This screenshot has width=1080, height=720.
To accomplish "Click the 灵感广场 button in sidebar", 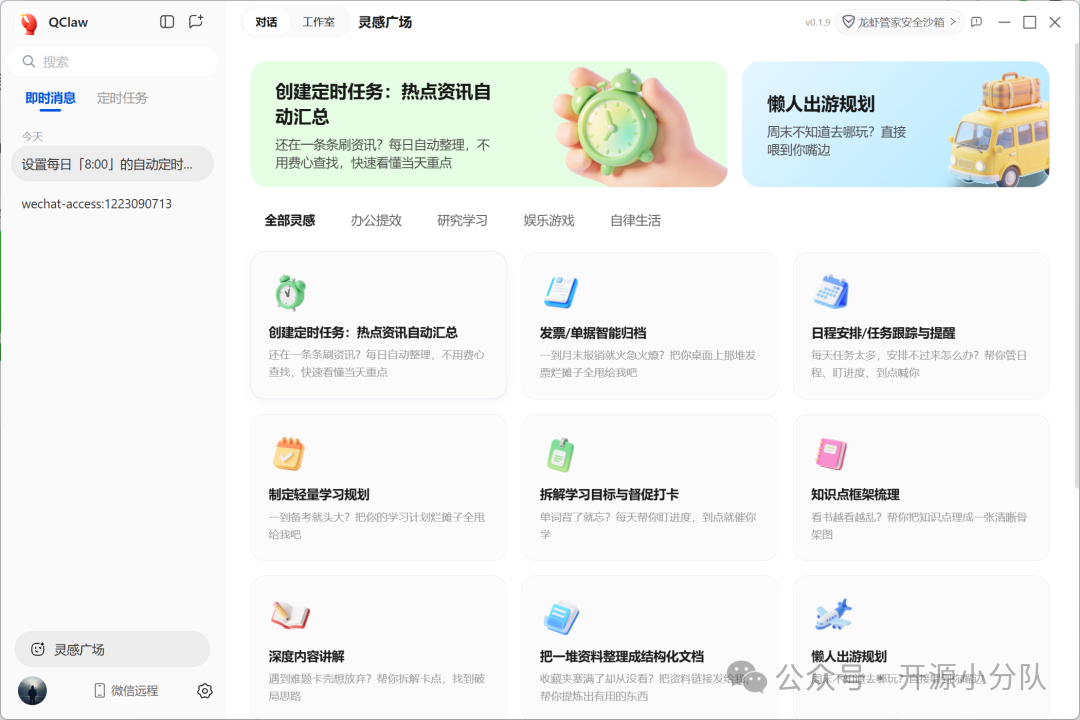I will tap(112, 649).
